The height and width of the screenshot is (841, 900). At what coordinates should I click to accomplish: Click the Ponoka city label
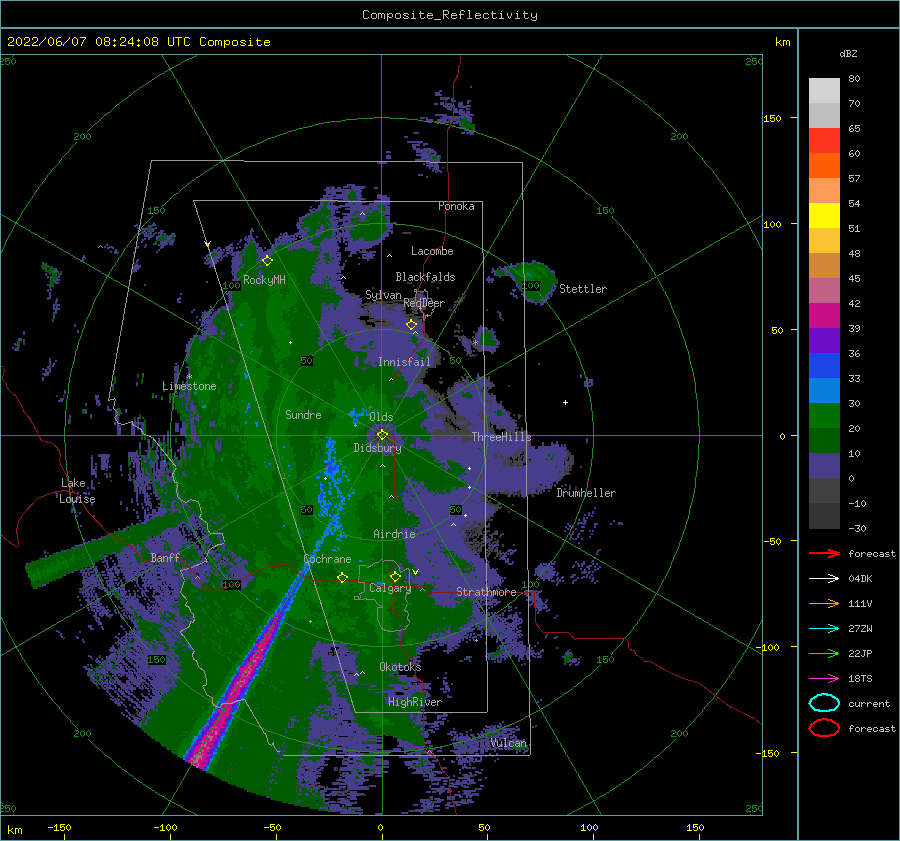456,206
